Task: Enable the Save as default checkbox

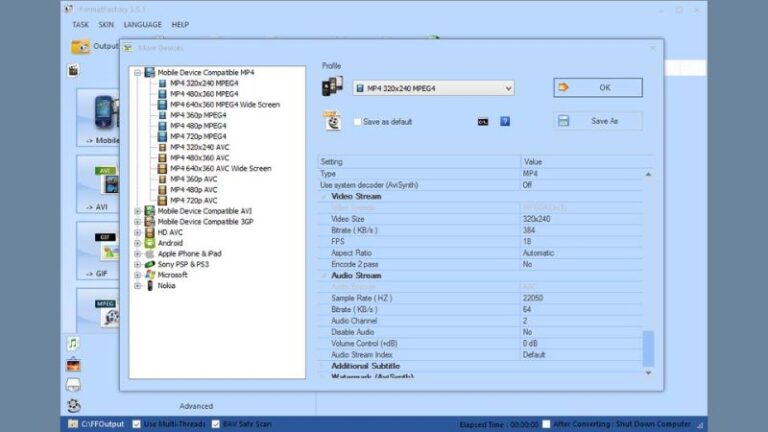Action: point(357,122)
